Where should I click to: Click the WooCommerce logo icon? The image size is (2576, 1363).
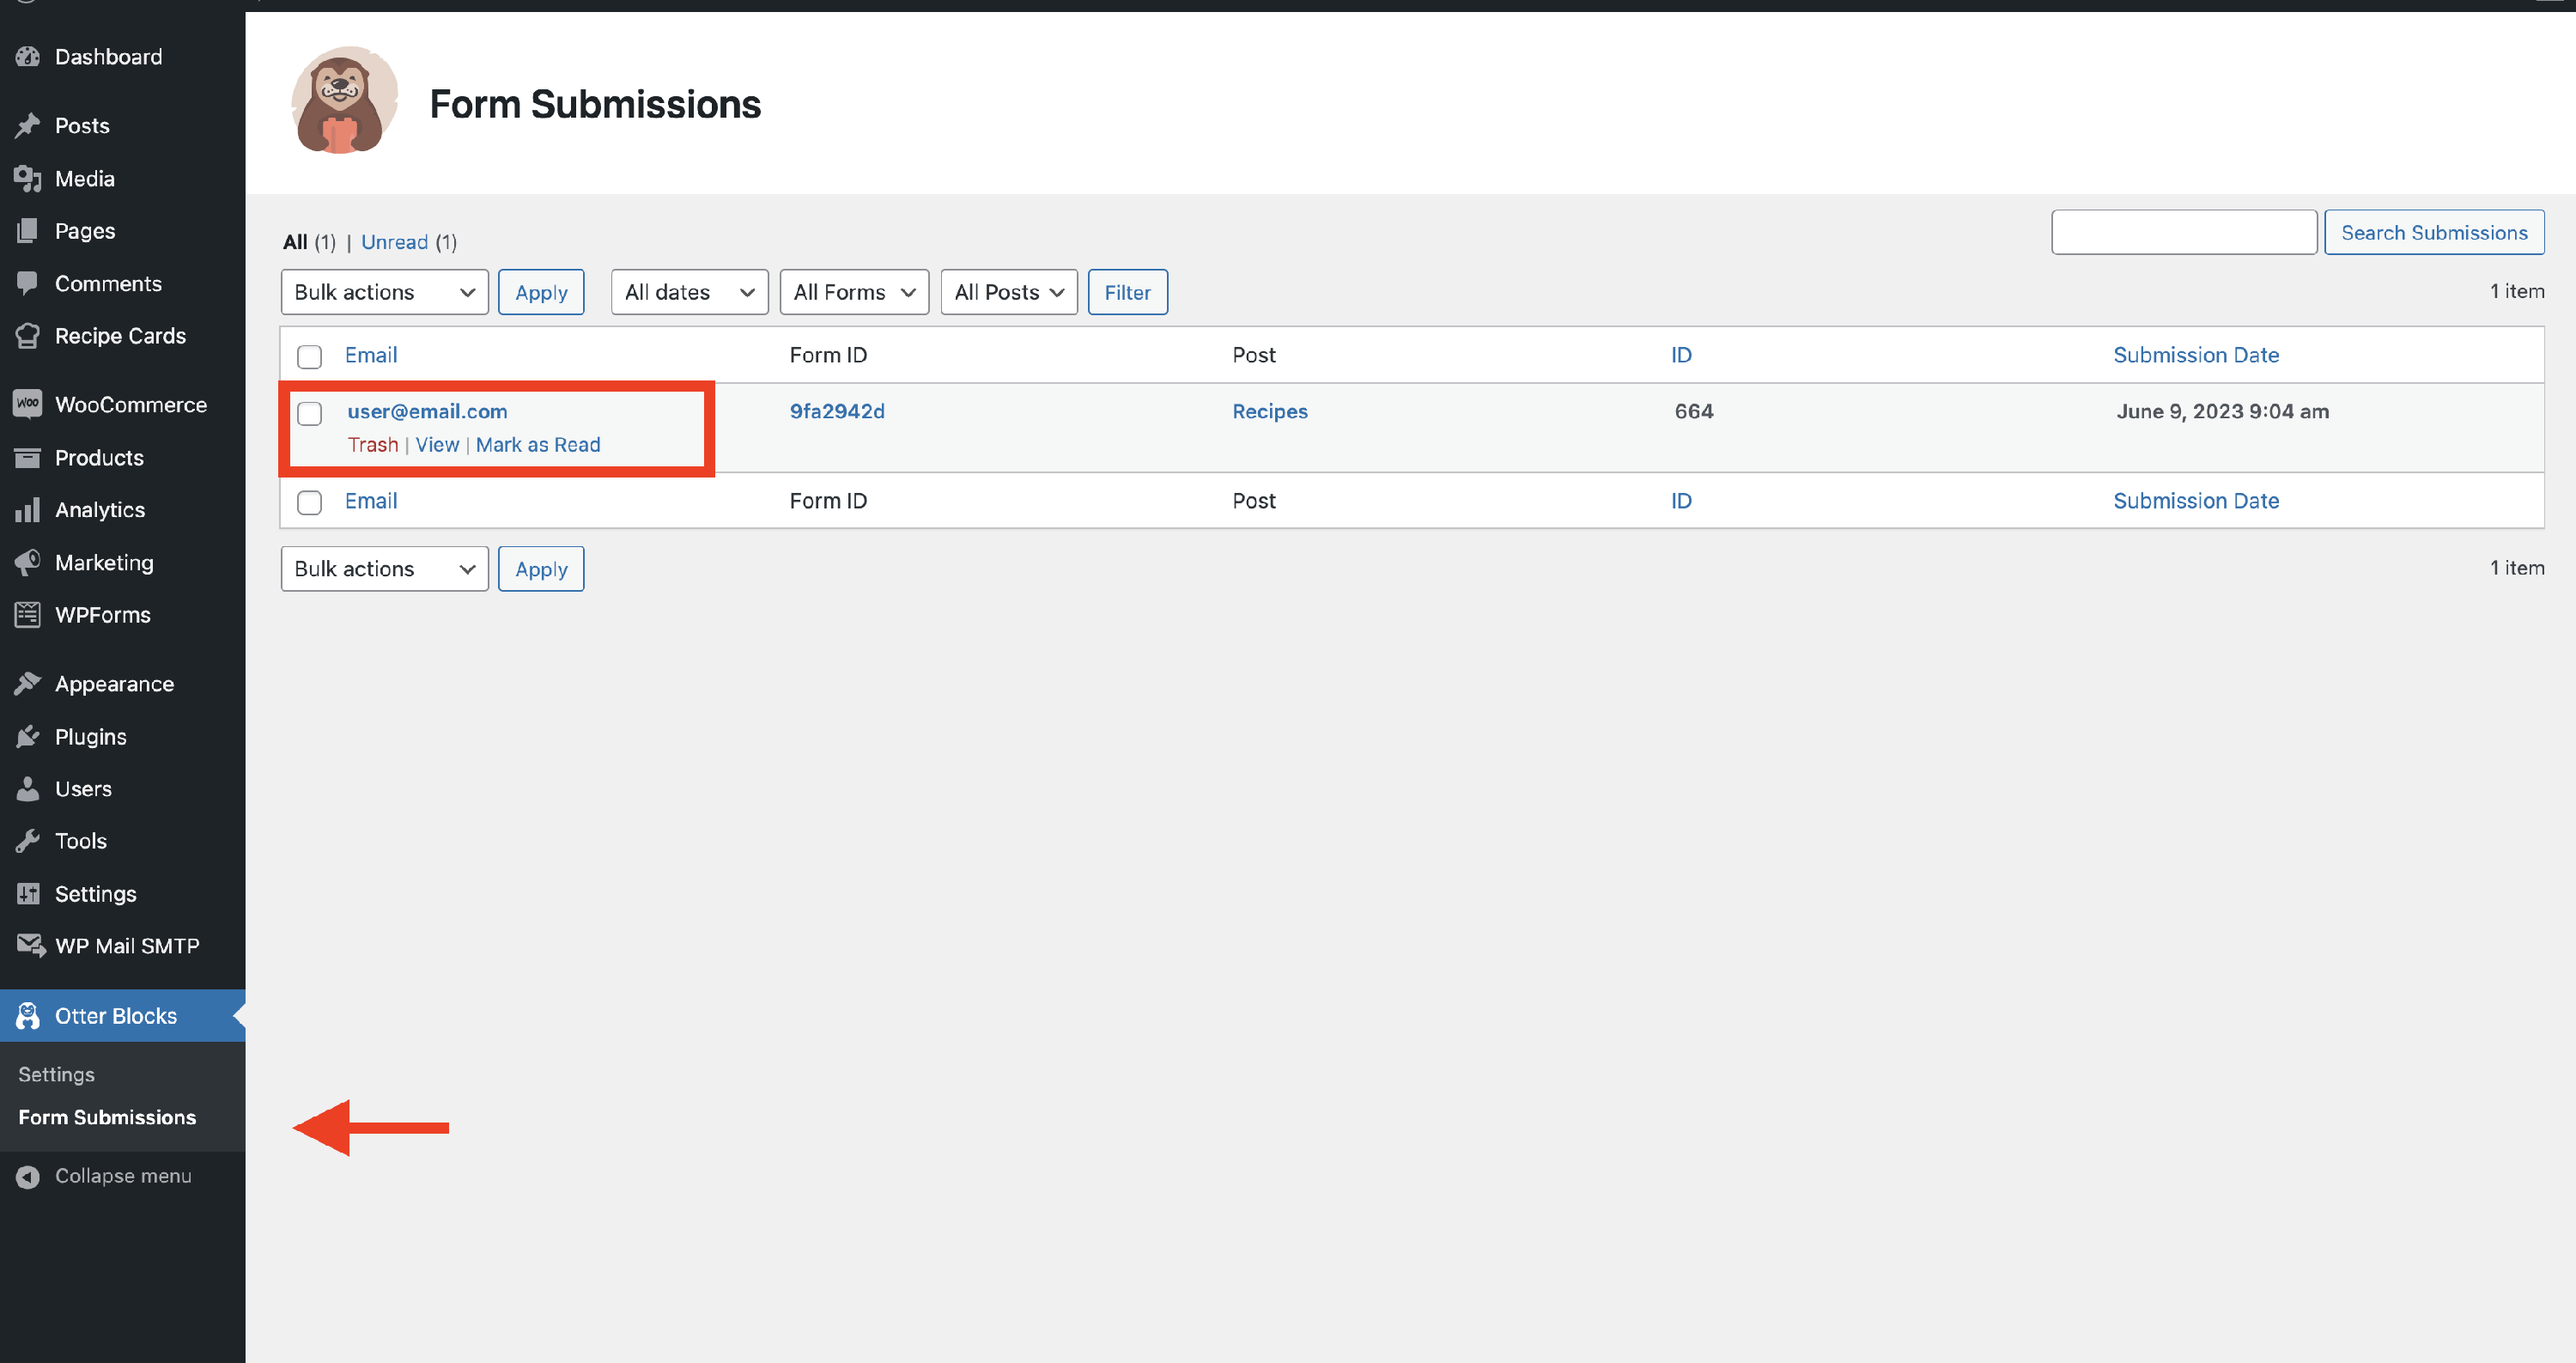click(x=28, y=404)
